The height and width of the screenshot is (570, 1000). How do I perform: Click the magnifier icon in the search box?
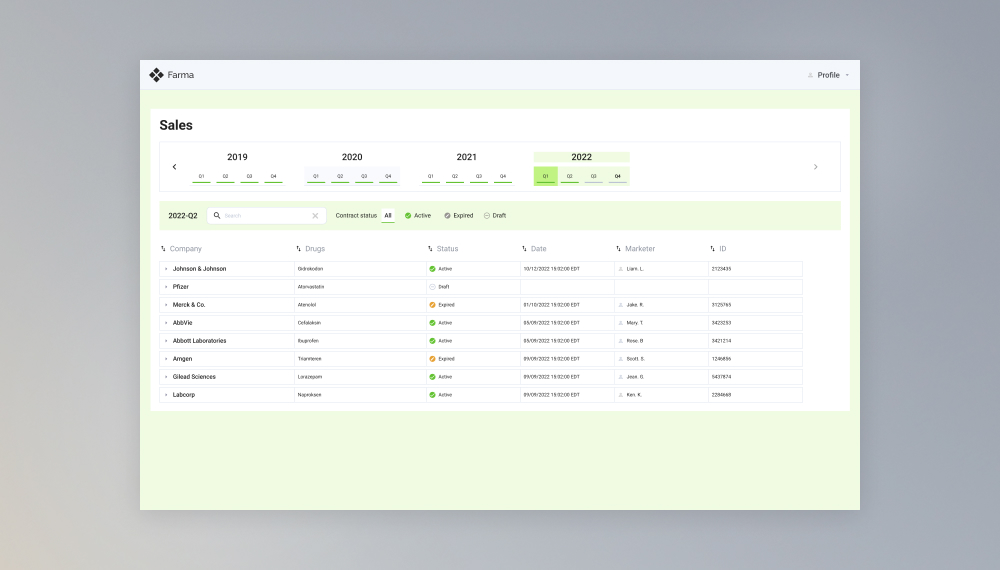[217, 216]
